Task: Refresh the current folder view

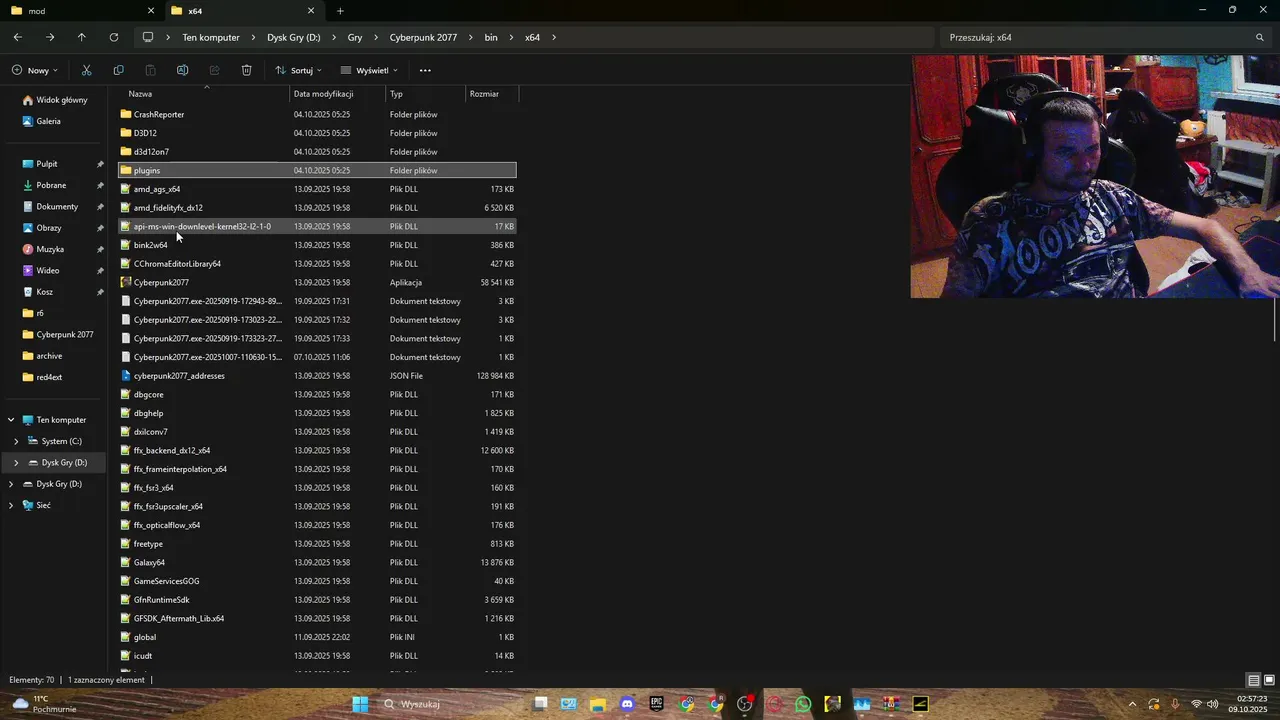Action: click(x=114, y=37)
